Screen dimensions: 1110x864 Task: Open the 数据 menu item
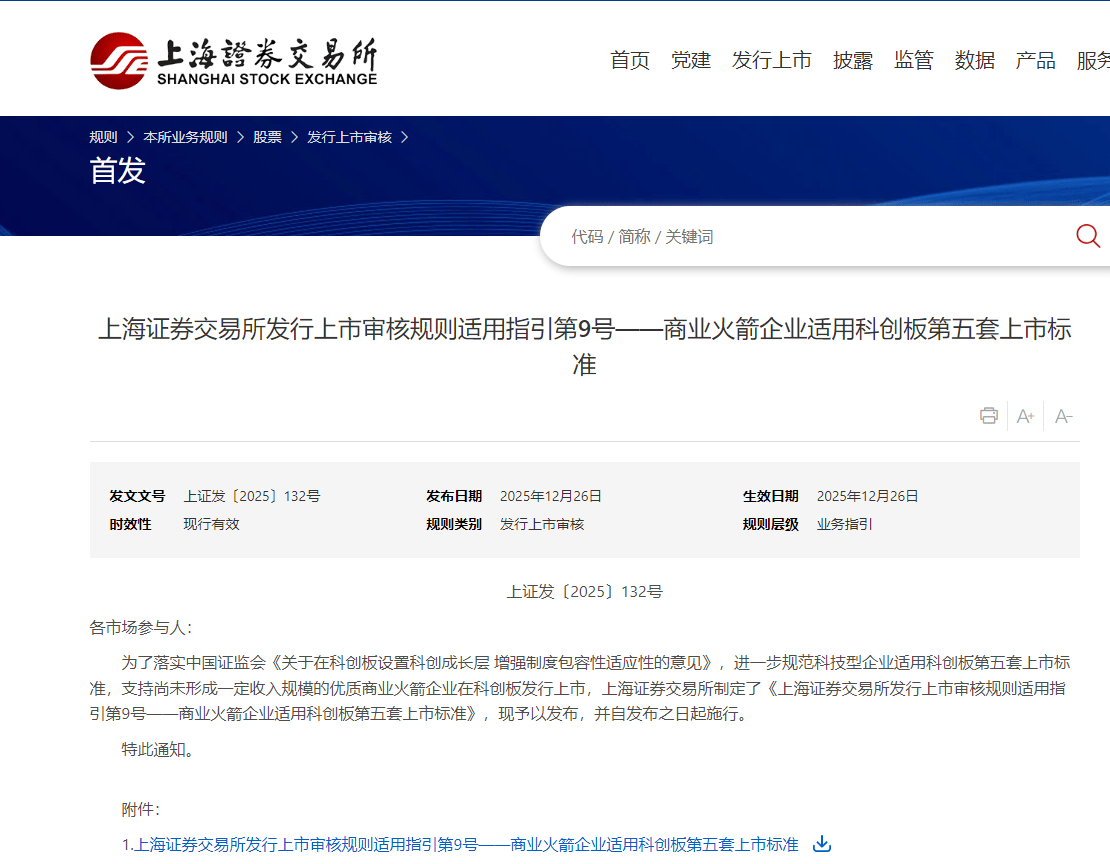(x=975, y=60)
